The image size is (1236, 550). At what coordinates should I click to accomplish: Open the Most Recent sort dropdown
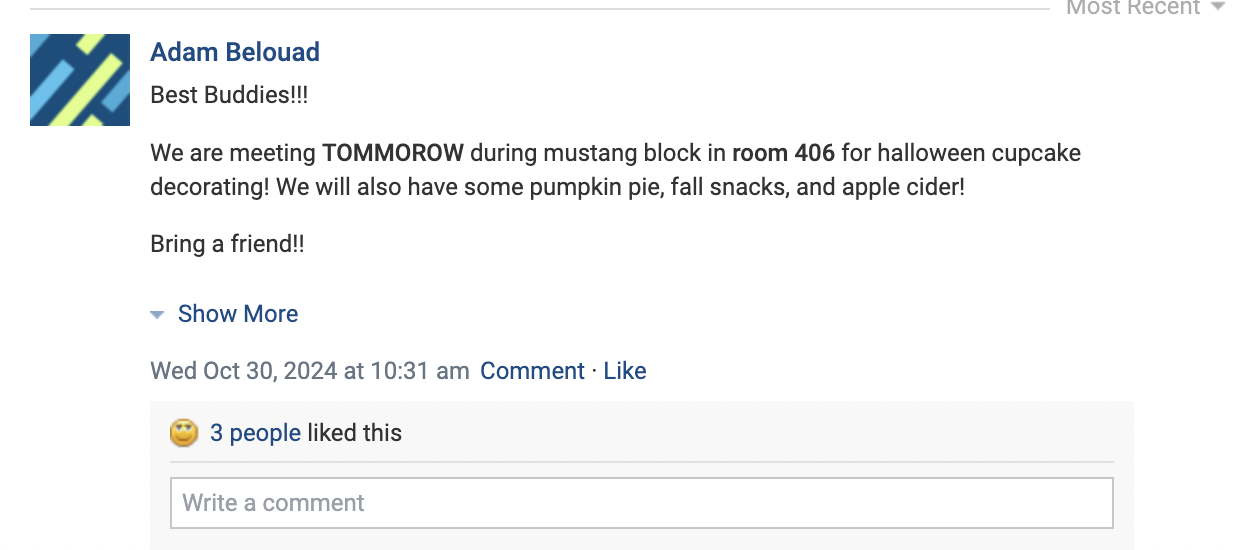point(1132,8)
